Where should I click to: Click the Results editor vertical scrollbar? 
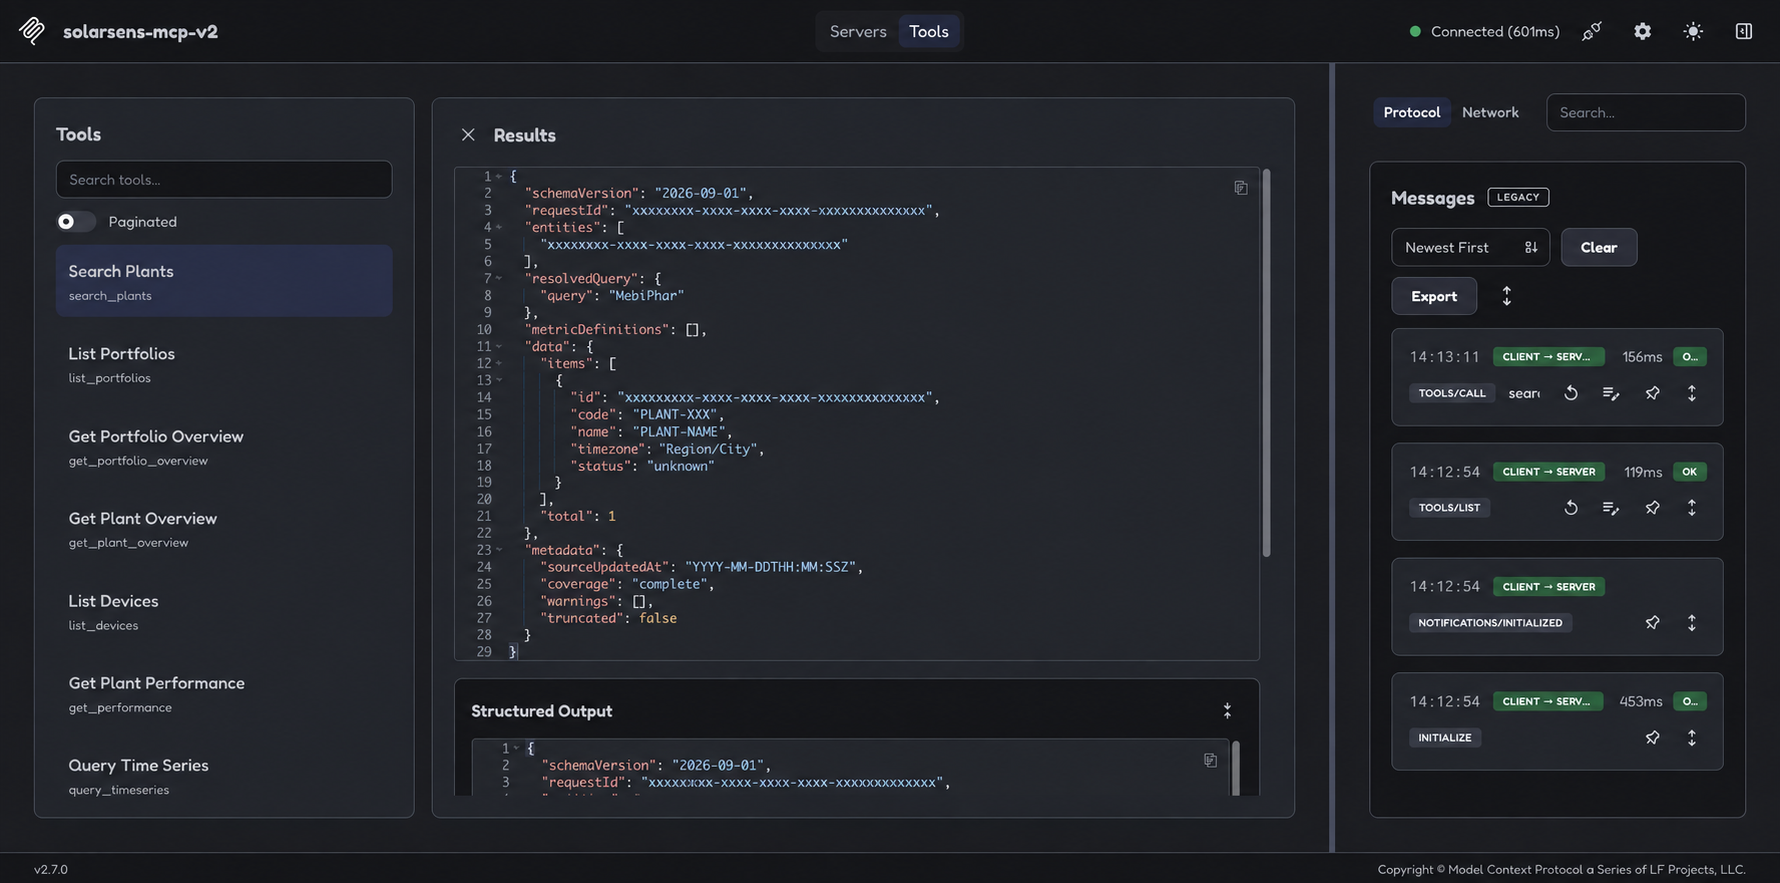click(1266, 362)
